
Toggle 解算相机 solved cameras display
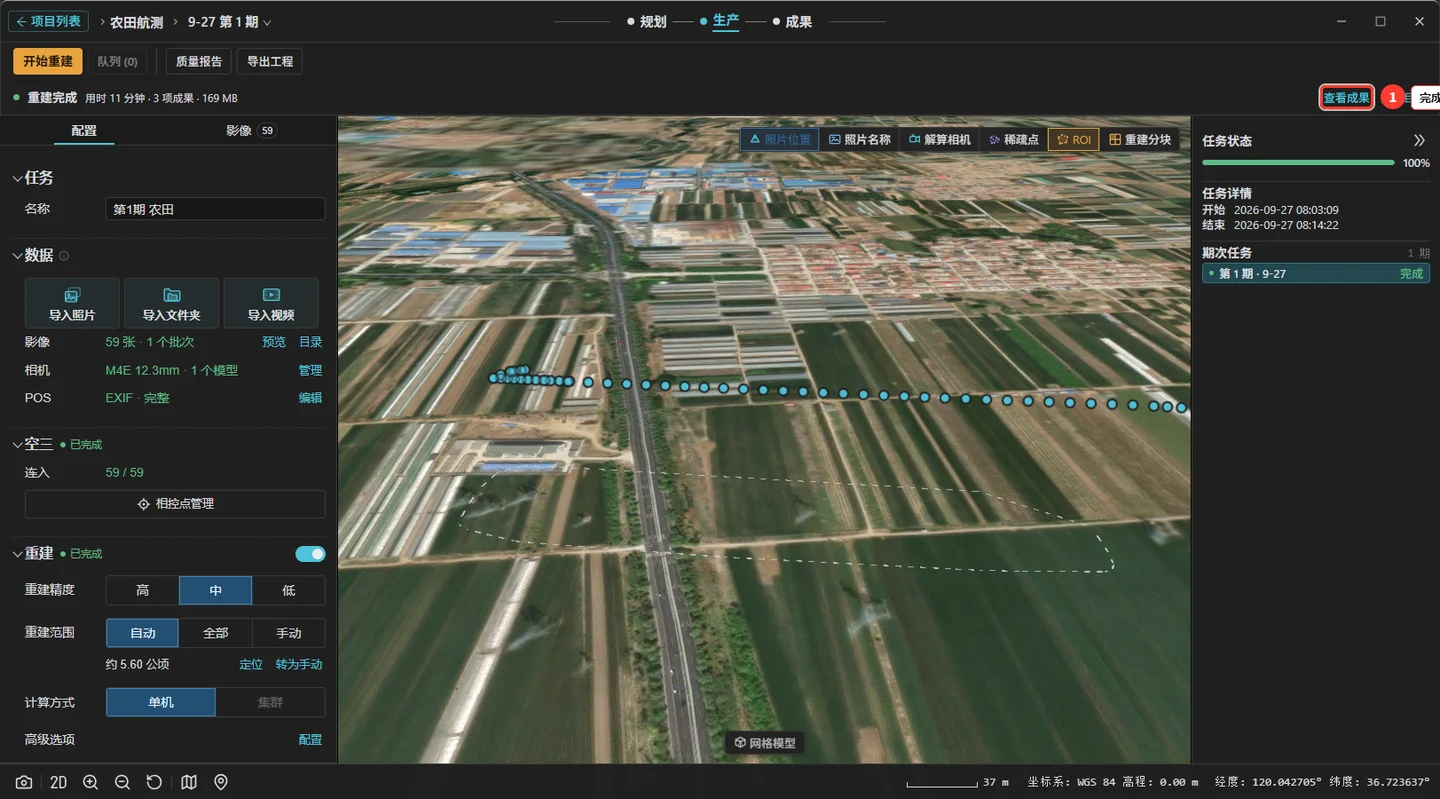[939, 140]
